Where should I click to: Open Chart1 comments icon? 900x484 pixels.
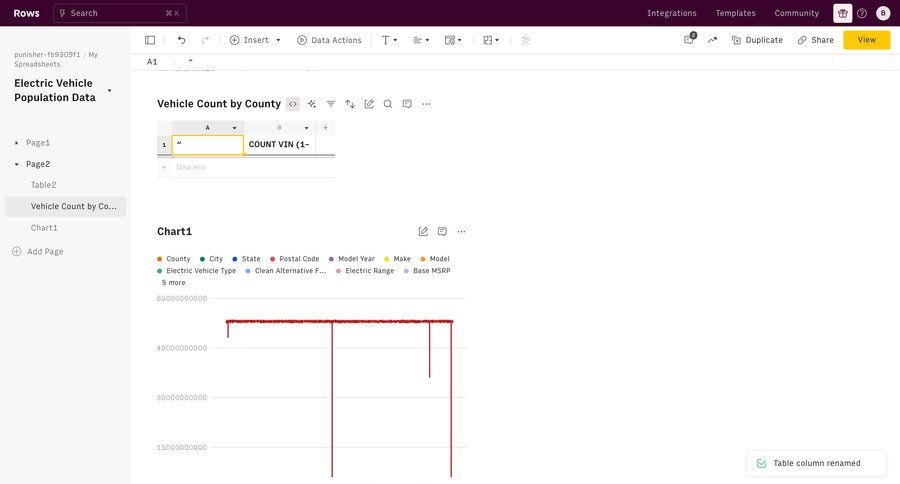pyautogui.click(x=442, y=232)
